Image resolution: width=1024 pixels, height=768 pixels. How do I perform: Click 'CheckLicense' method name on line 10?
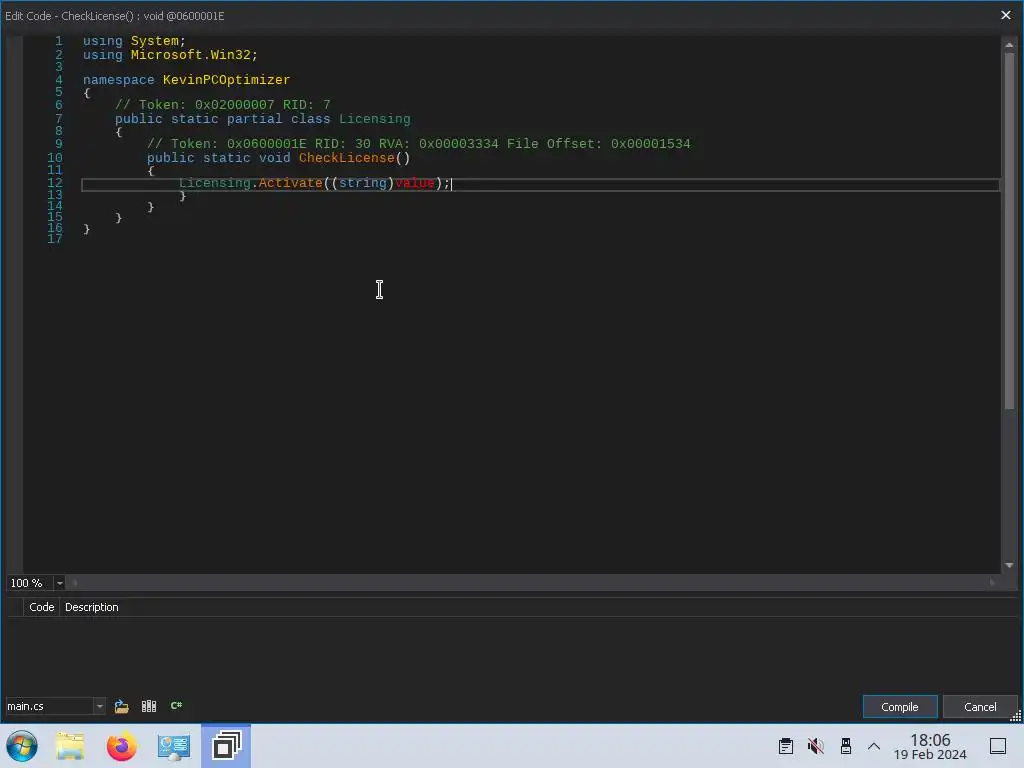click(x=347, y=158)
